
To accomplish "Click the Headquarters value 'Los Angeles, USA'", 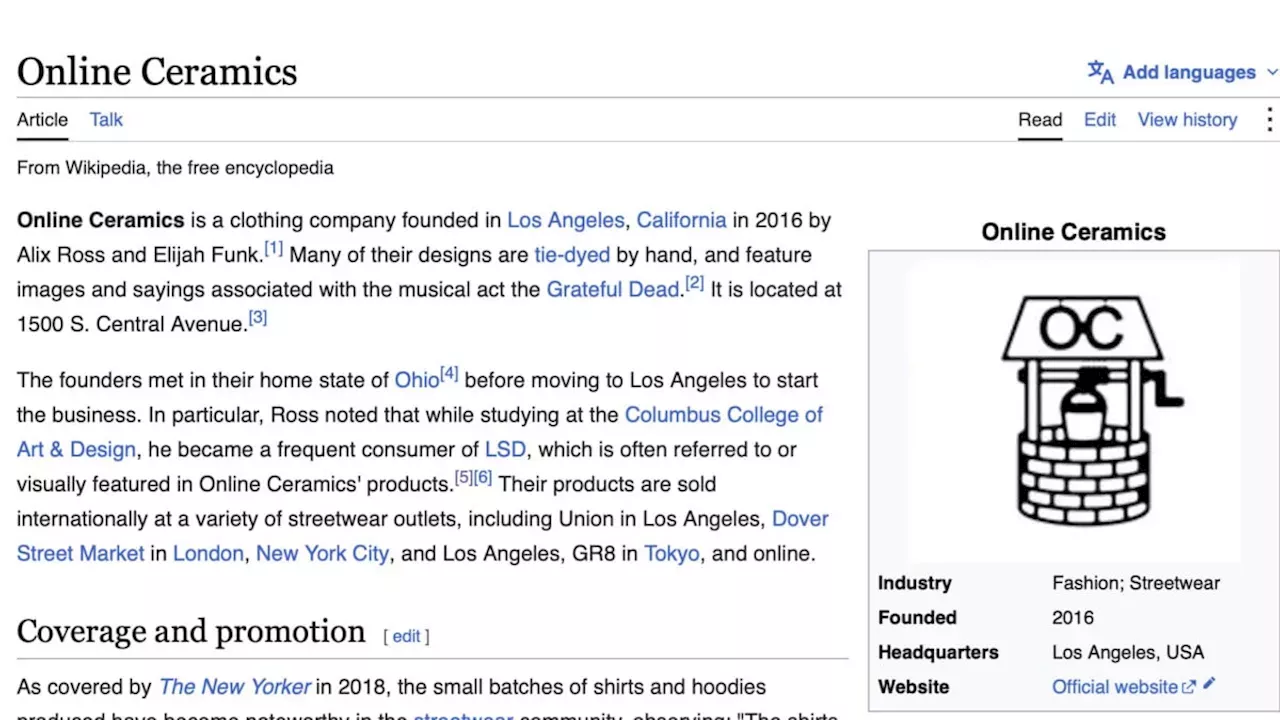I will pos(1128,652).
